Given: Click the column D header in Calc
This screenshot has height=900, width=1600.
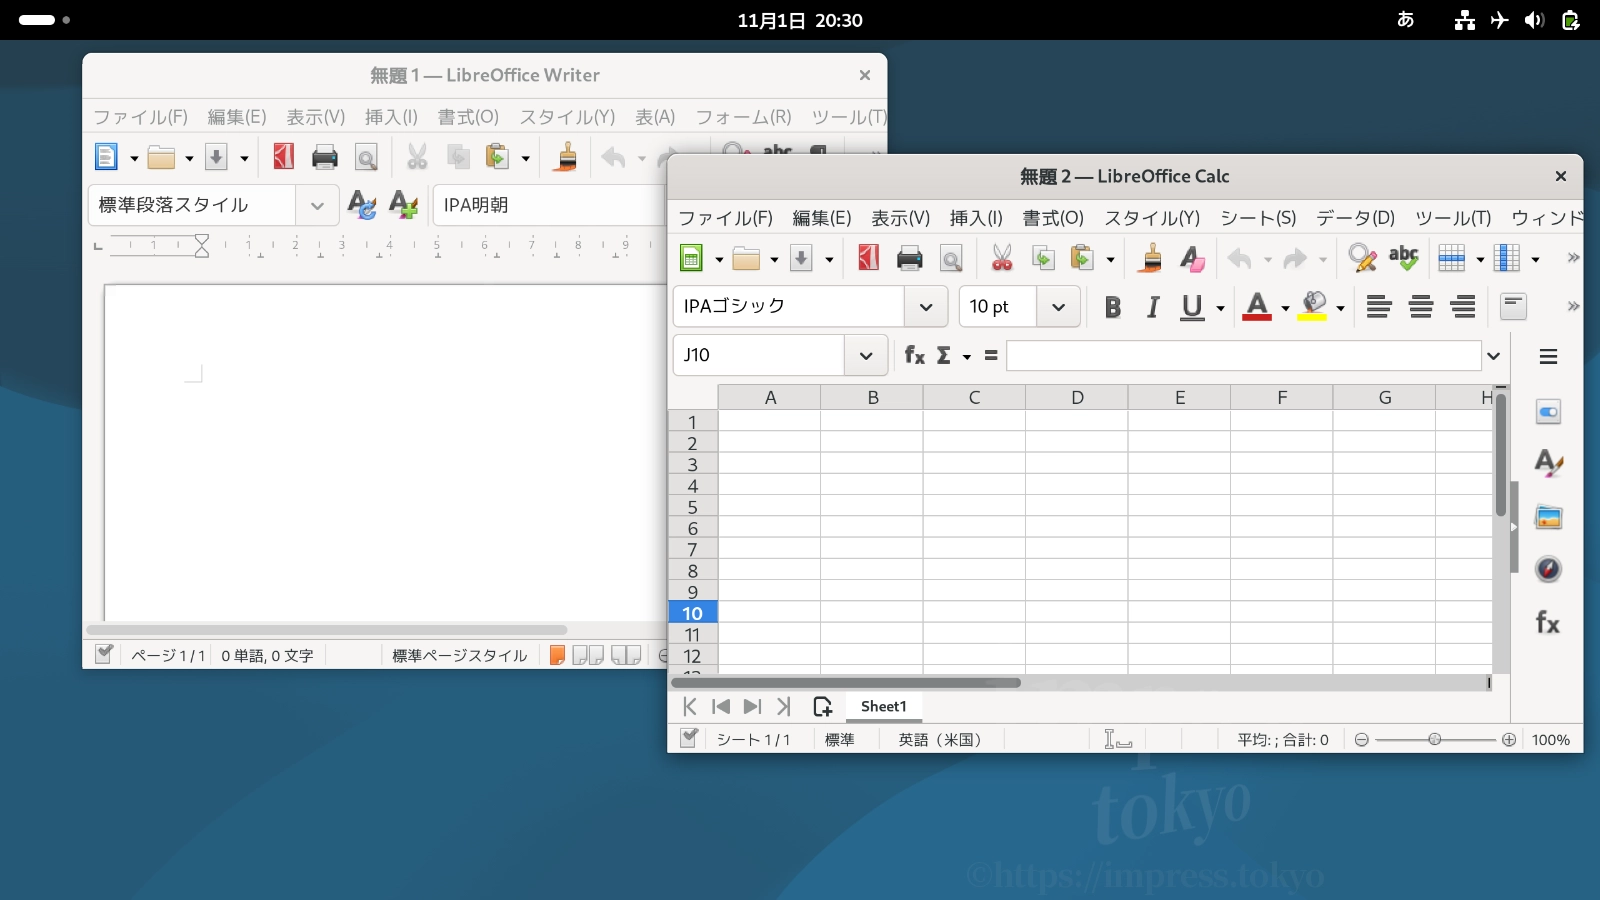Looking at the screenshot, I should click(1077, 398).
